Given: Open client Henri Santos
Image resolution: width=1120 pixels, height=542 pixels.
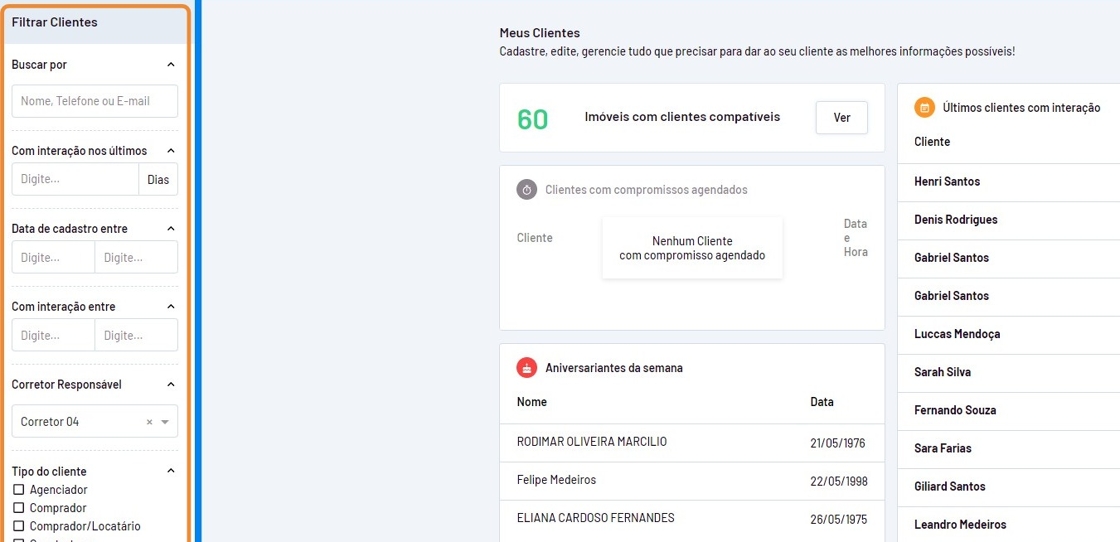Looking at the screenshot, I should coord(947,182).
